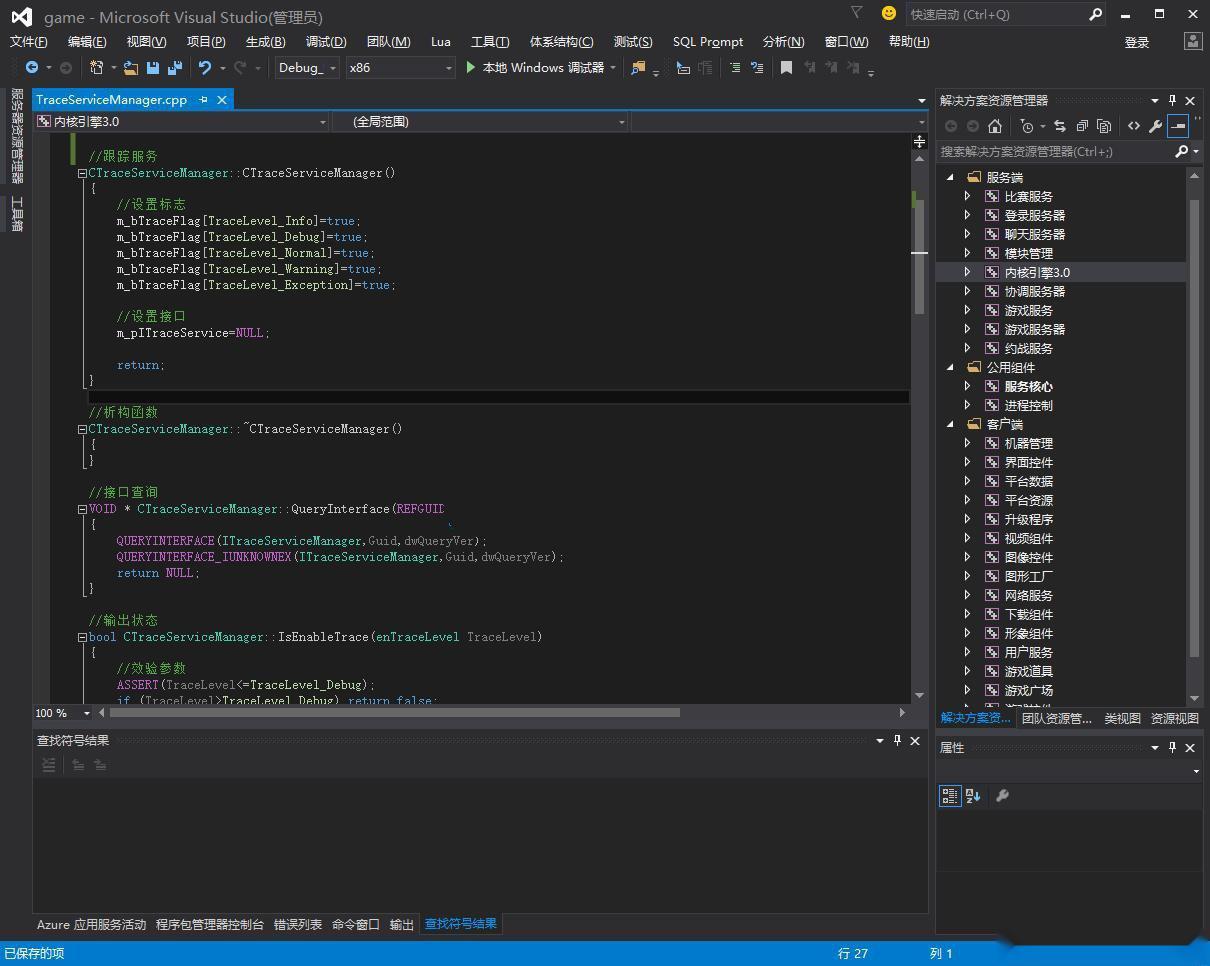Switch to the 错误列表 tab
Viewport: 1210px width, 966px height.
coord(298,925)
